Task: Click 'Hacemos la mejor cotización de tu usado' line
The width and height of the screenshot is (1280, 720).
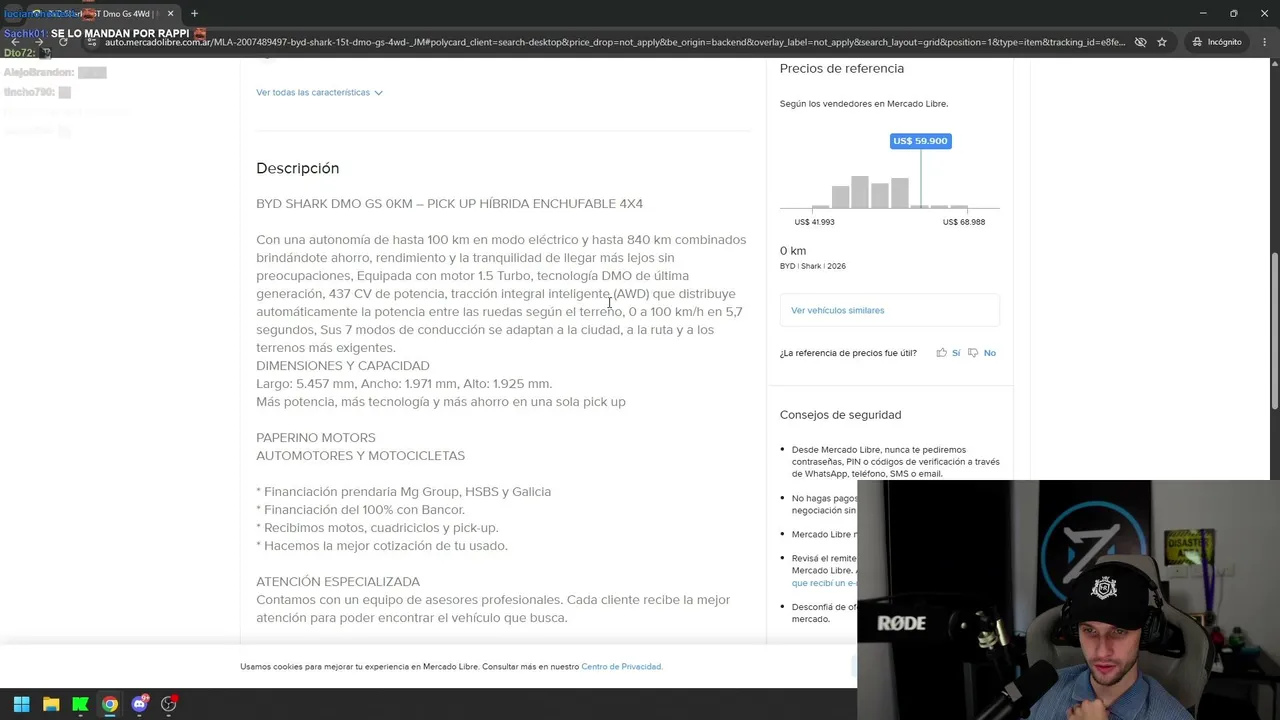Action: (x=382, y=546)
